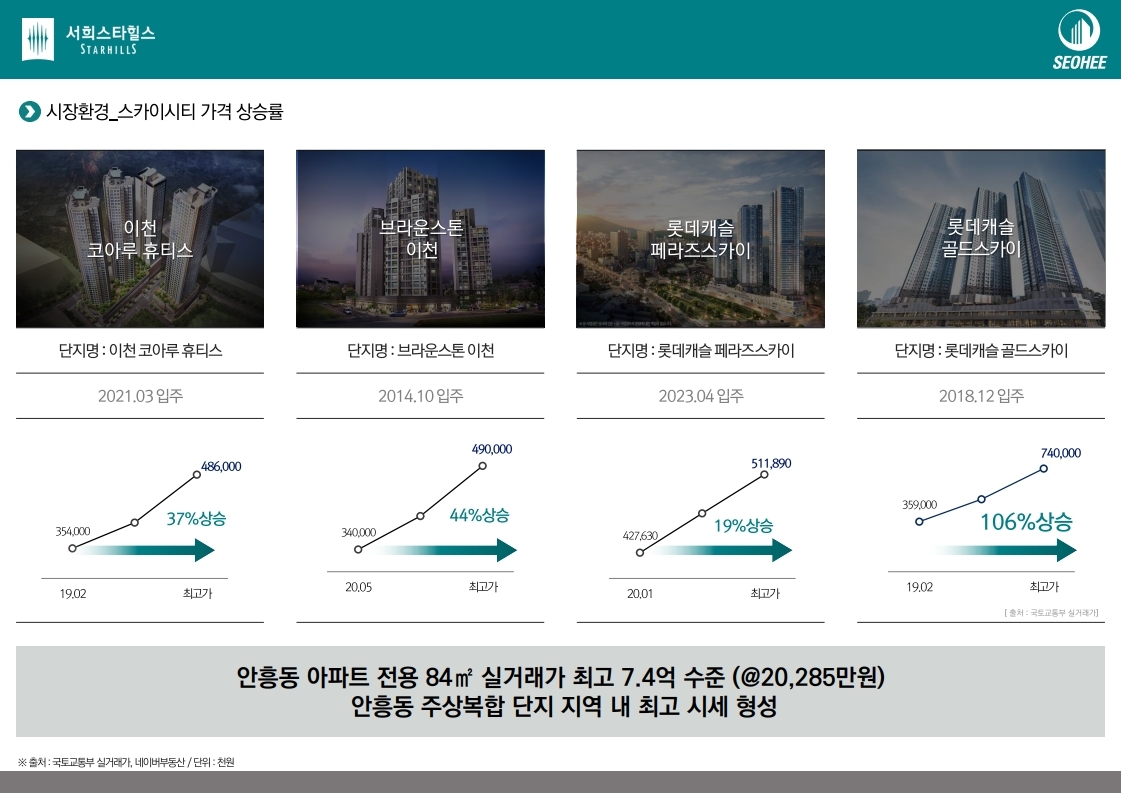Click the 340,000 starting price value

[x=358, y=533]
